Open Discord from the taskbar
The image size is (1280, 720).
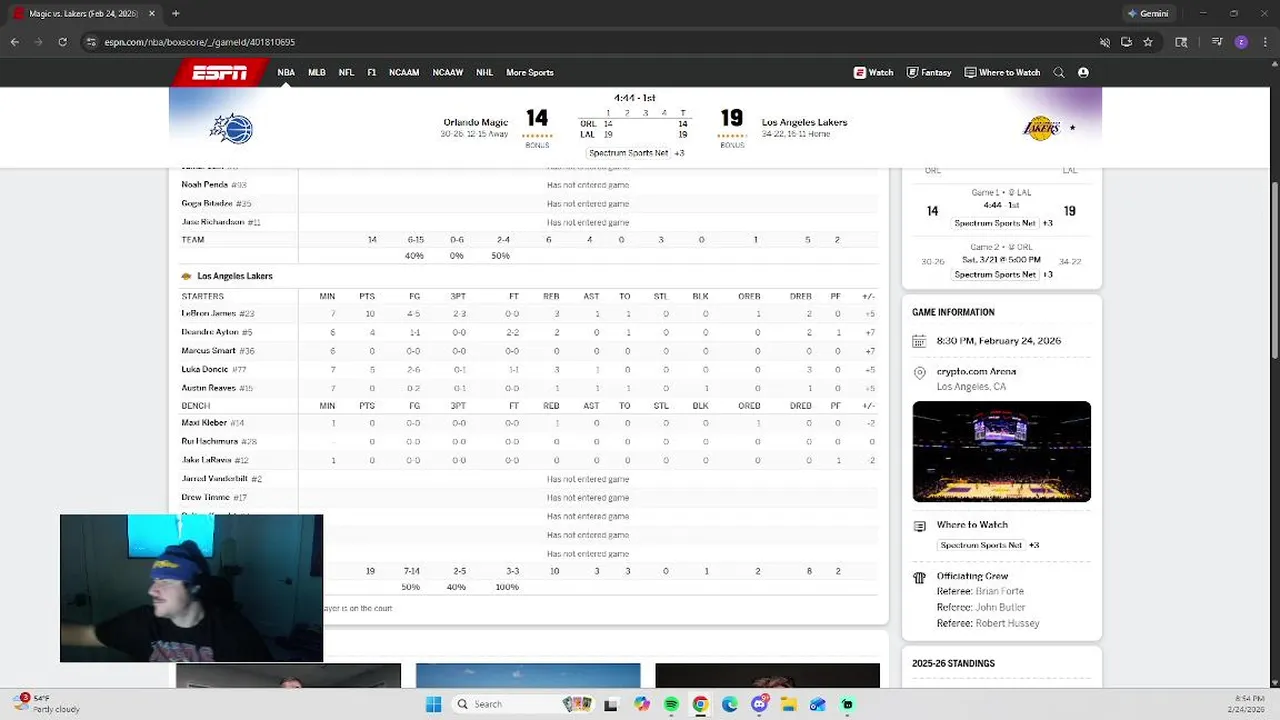pos(759,704)
